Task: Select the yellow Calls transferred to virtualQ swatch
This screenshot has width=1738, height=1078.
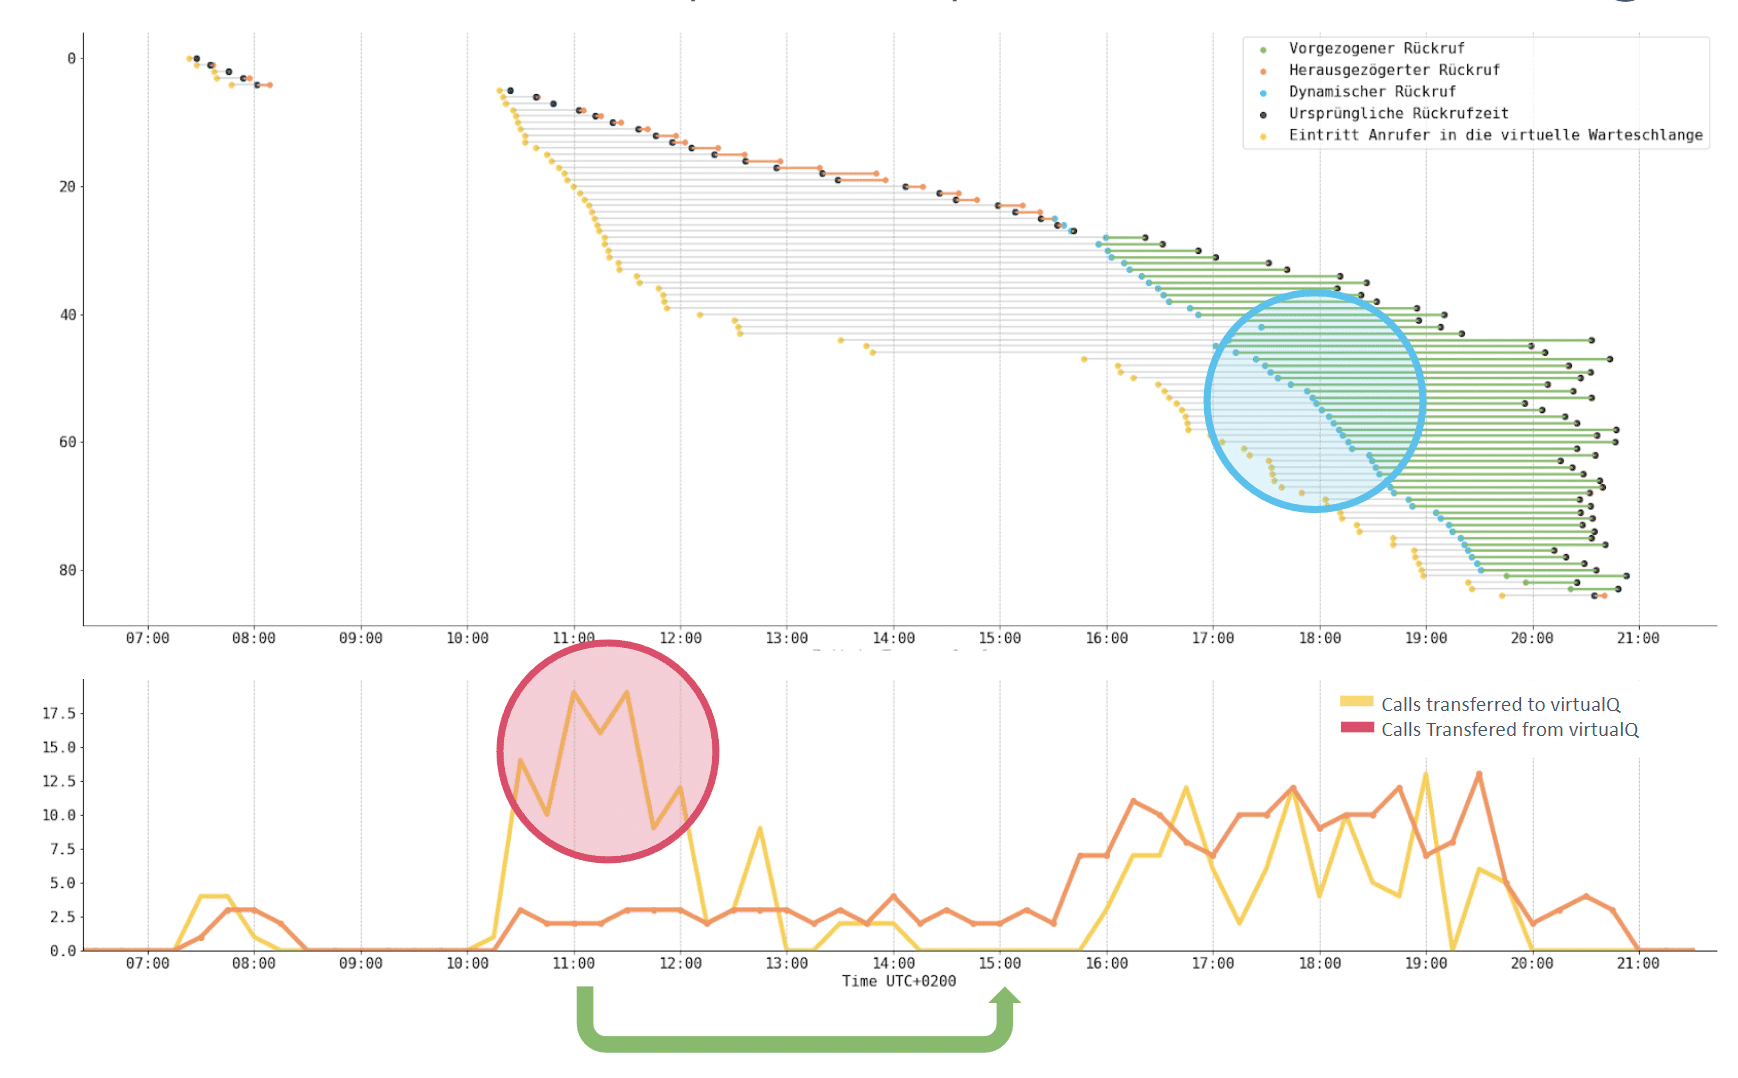Action: click(x=1357, y=702)
